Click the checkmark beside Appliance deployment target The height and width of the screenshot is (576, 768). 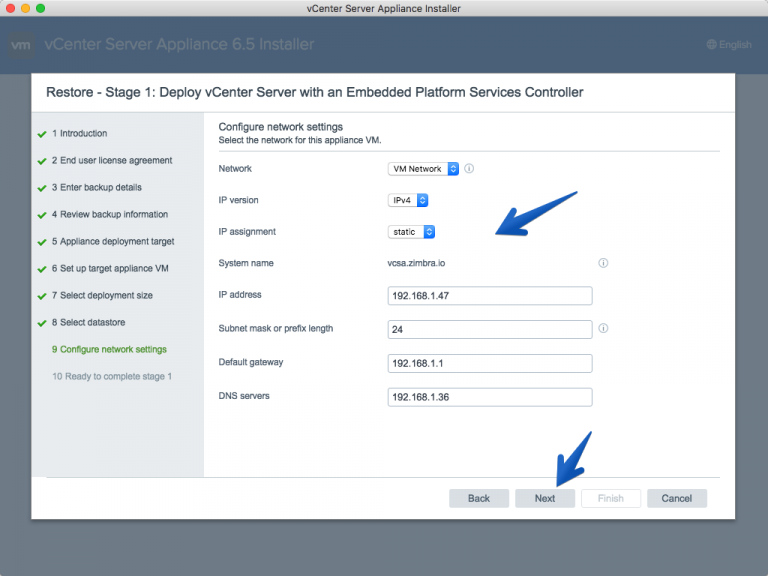click(42, 242)
